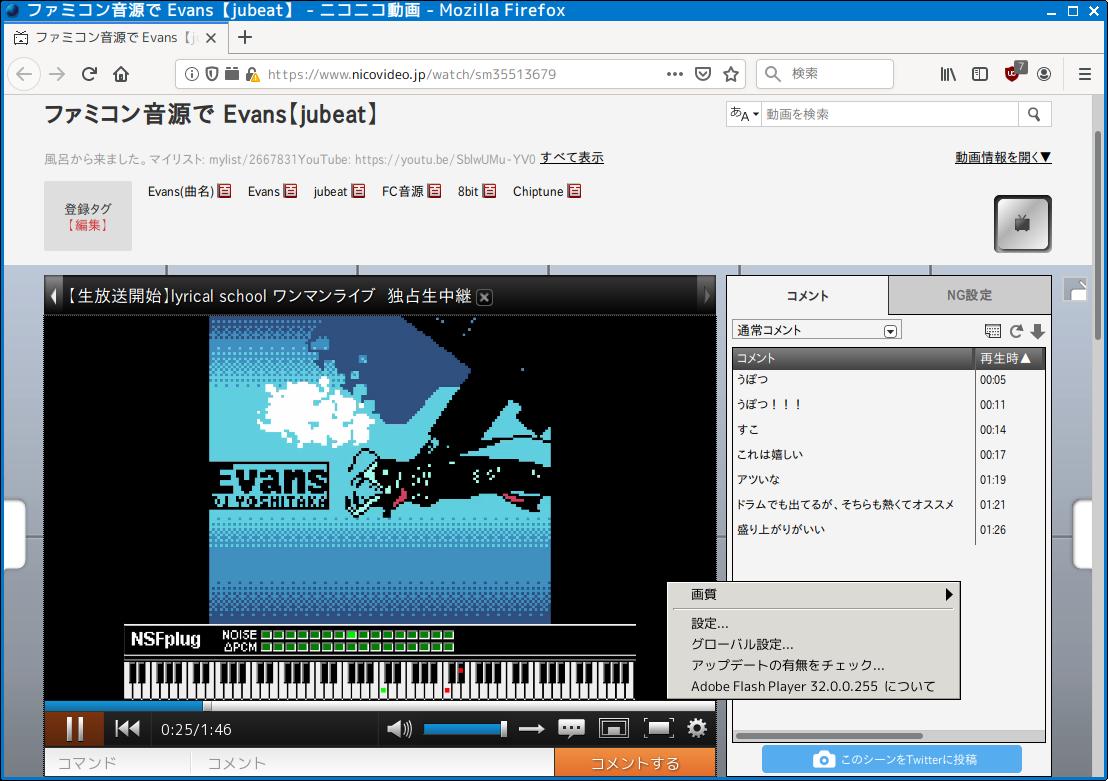This screenshot has height=781, width=1108.
Task: Open the Evans(曲名) tag link
Action: 180,192
